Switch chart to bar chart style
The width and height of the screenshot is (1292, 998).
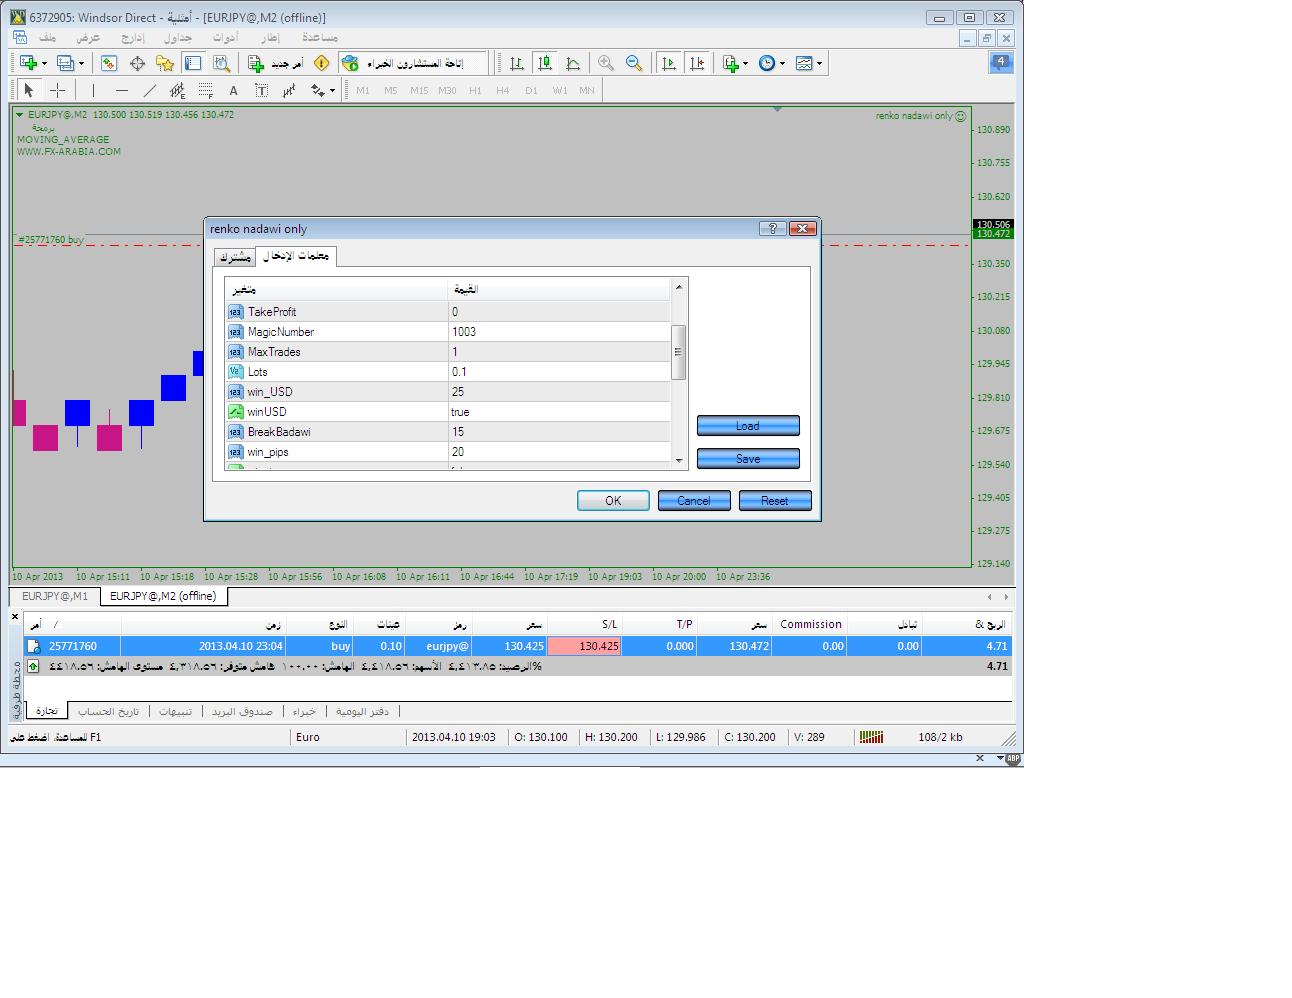click(x=517, y=63)
